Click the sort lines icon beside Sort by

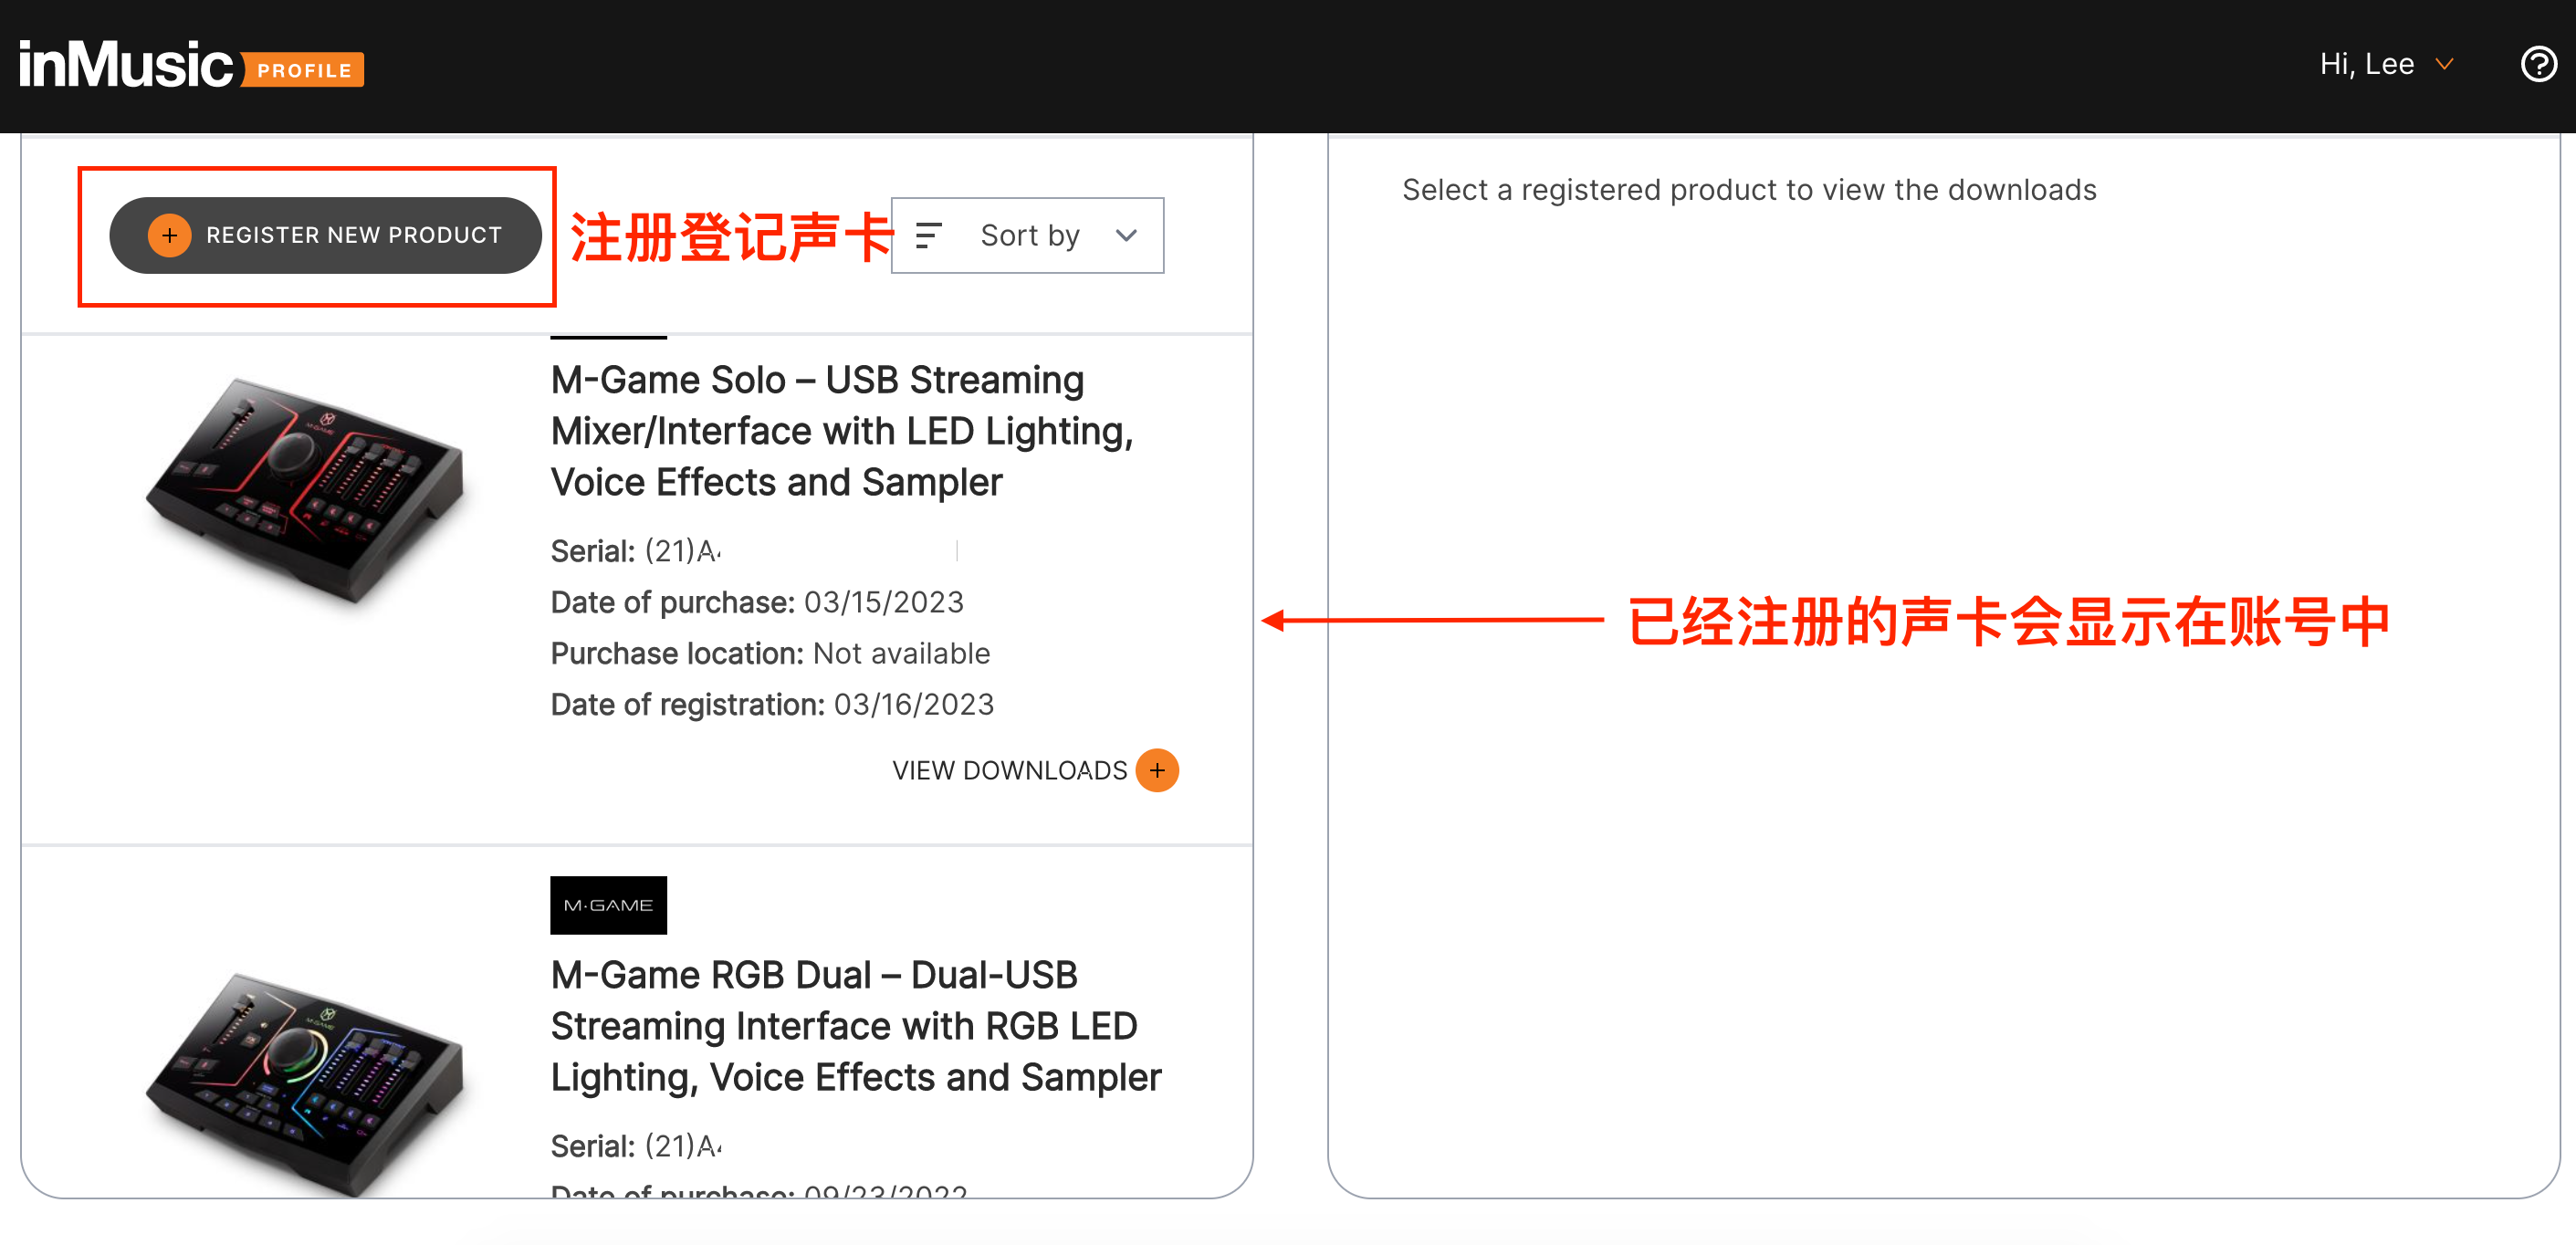928,235
